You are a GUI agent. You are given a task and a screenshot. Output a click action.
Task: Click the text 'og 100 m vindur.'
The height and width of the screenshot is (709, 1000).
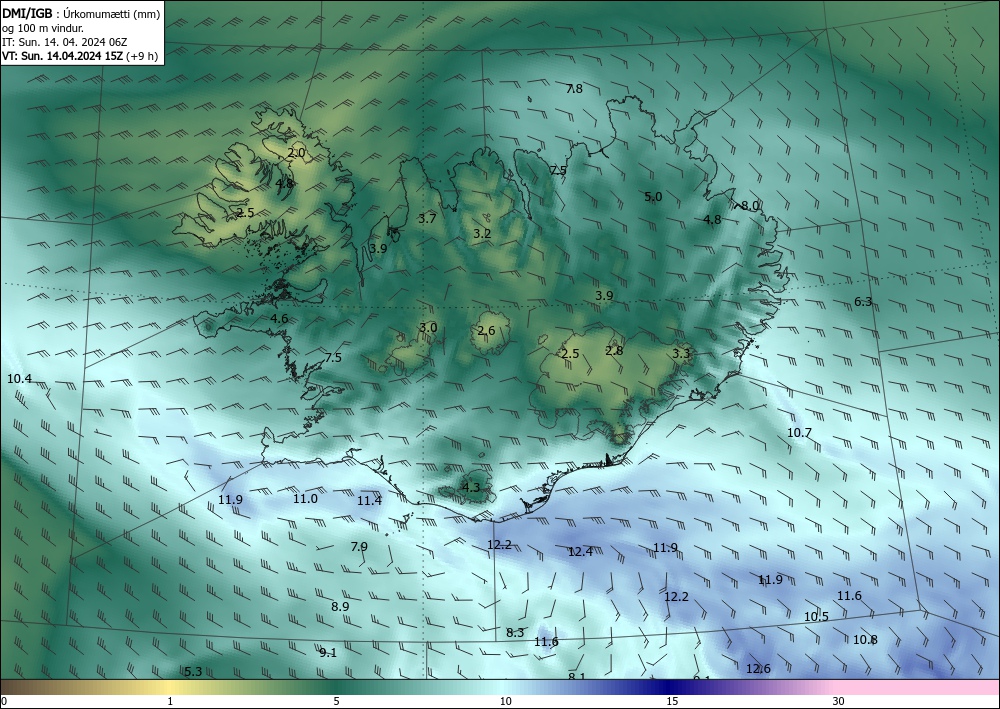43,28
